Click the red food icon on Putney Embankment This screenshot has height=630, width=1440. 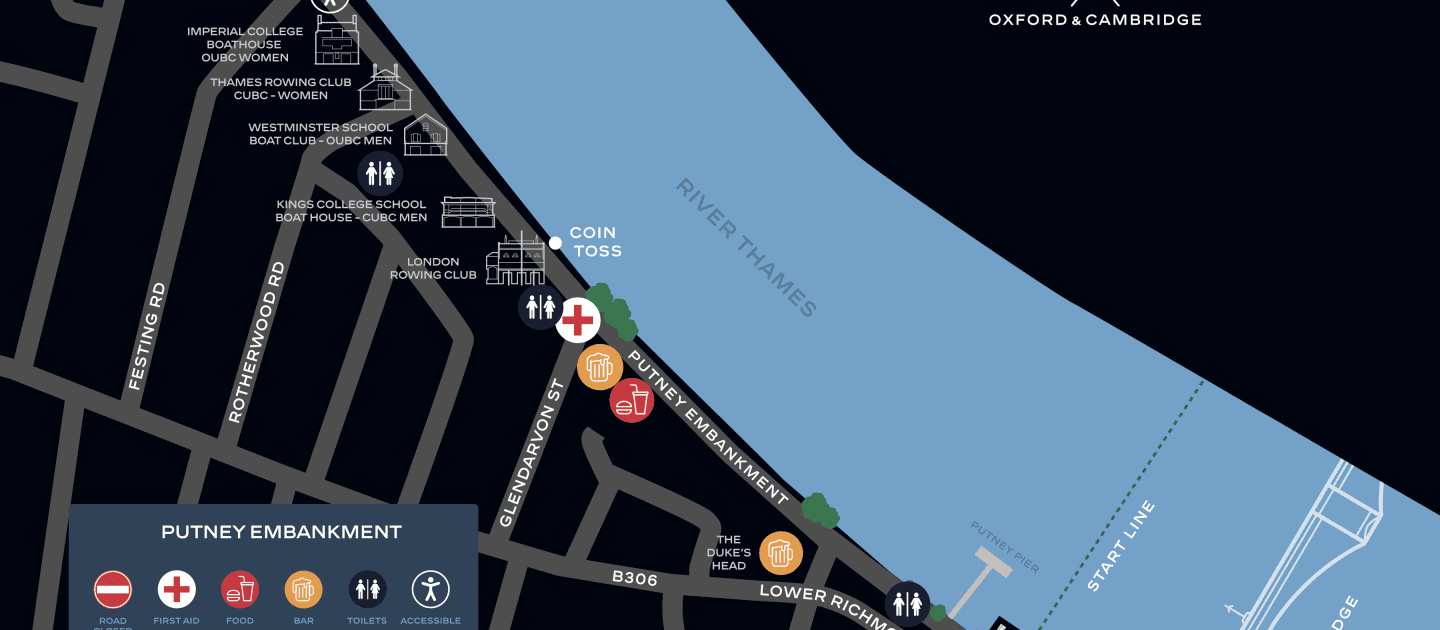[632, 400]
